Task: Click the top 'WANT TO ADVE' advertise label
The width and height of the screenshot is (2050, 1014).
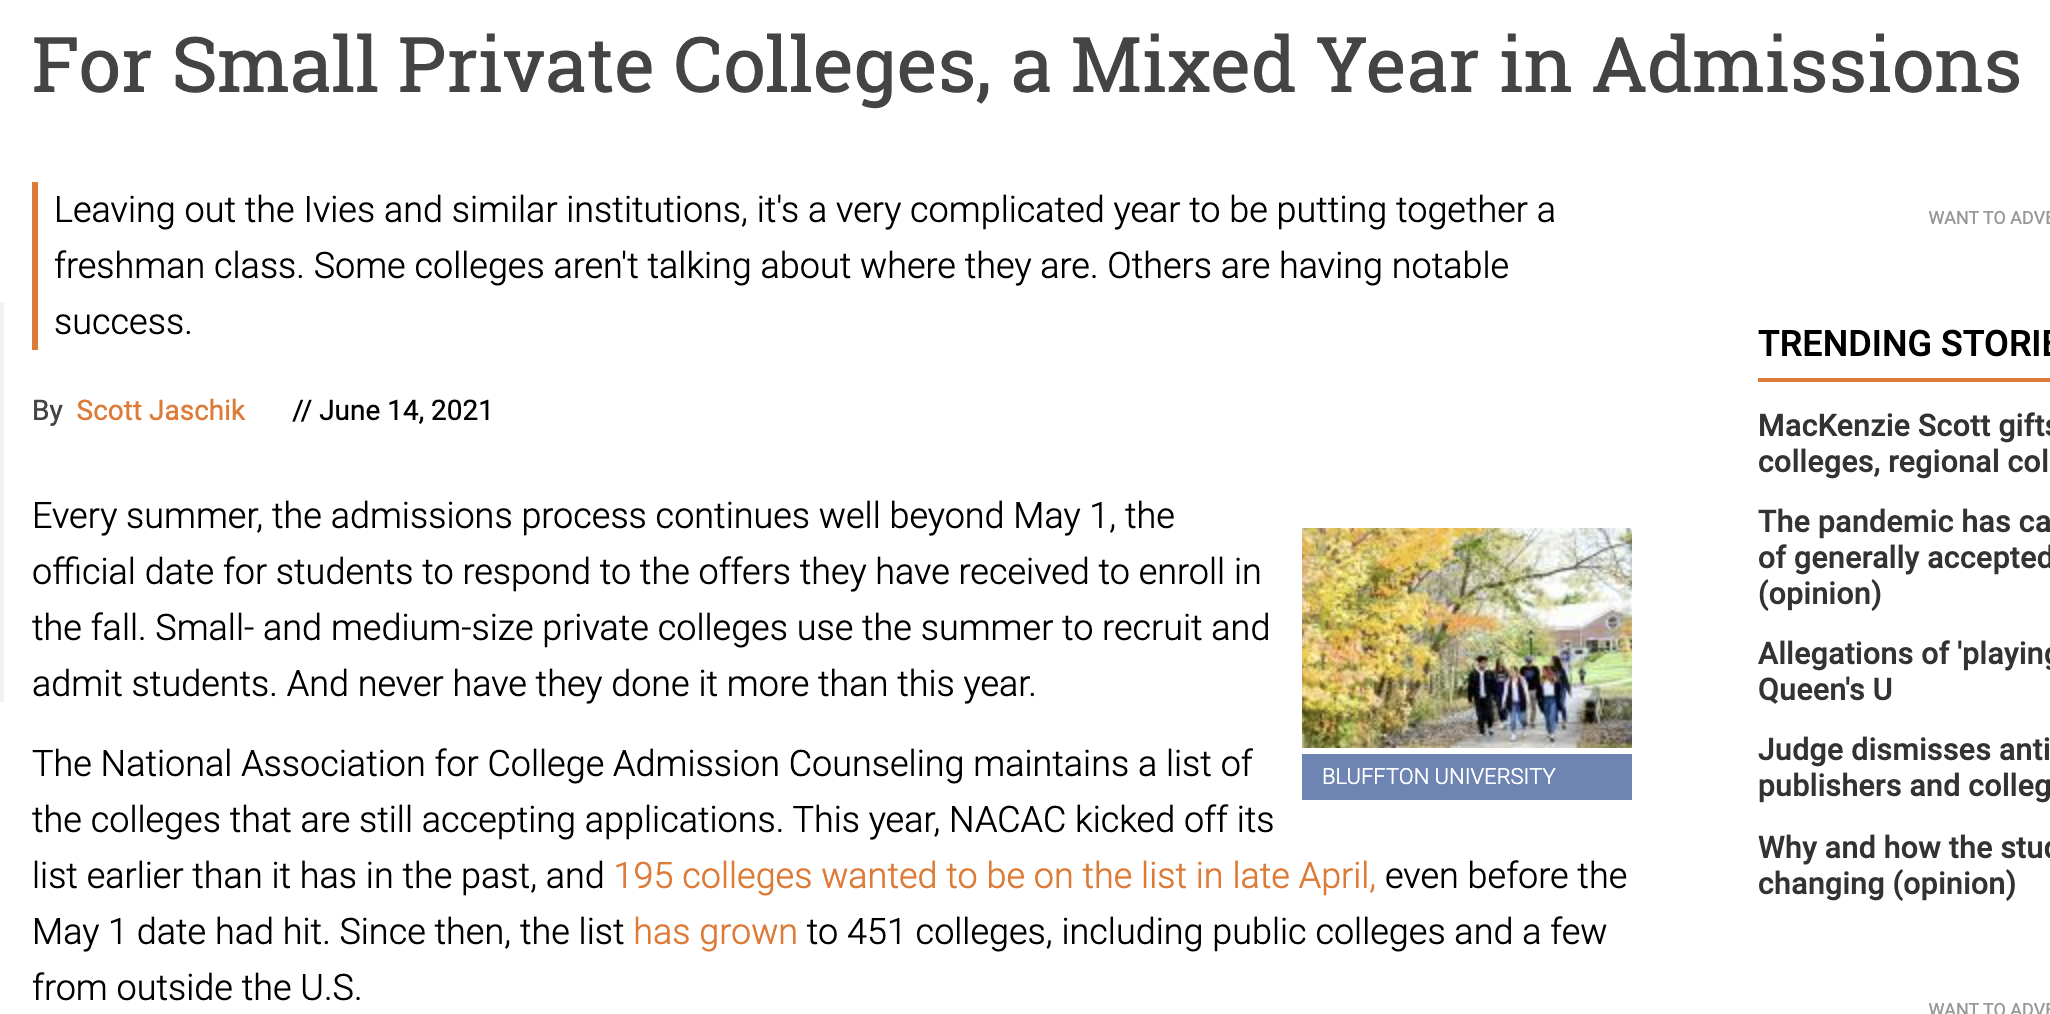Action: [1988, 218]
